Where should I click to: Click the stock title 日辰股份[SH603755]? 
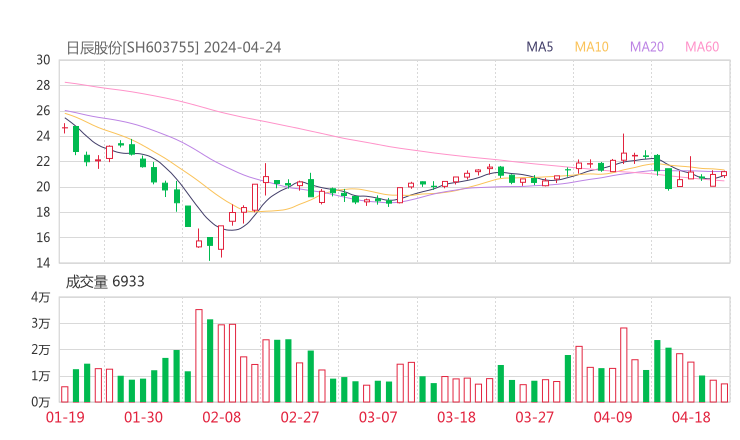(133, 48)
